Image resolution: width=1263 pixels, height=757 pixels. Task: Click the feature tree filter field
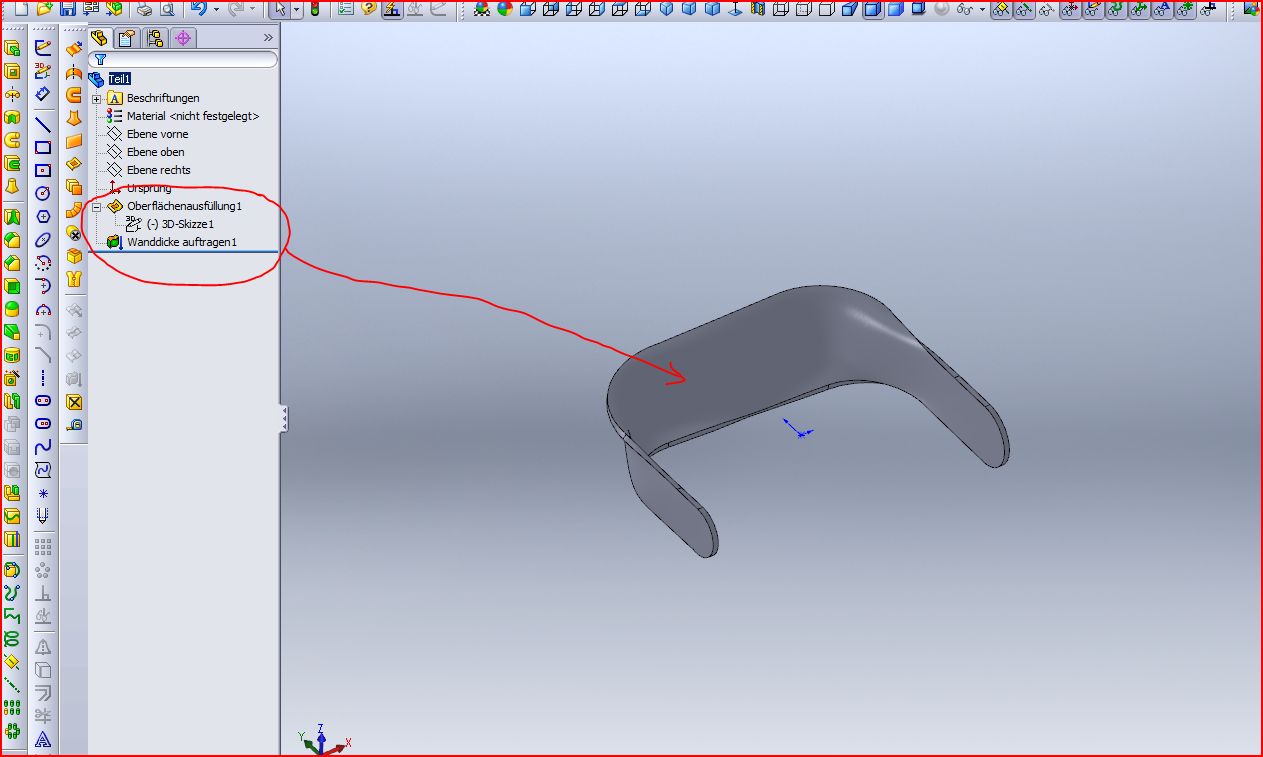[x=183, y=60]
